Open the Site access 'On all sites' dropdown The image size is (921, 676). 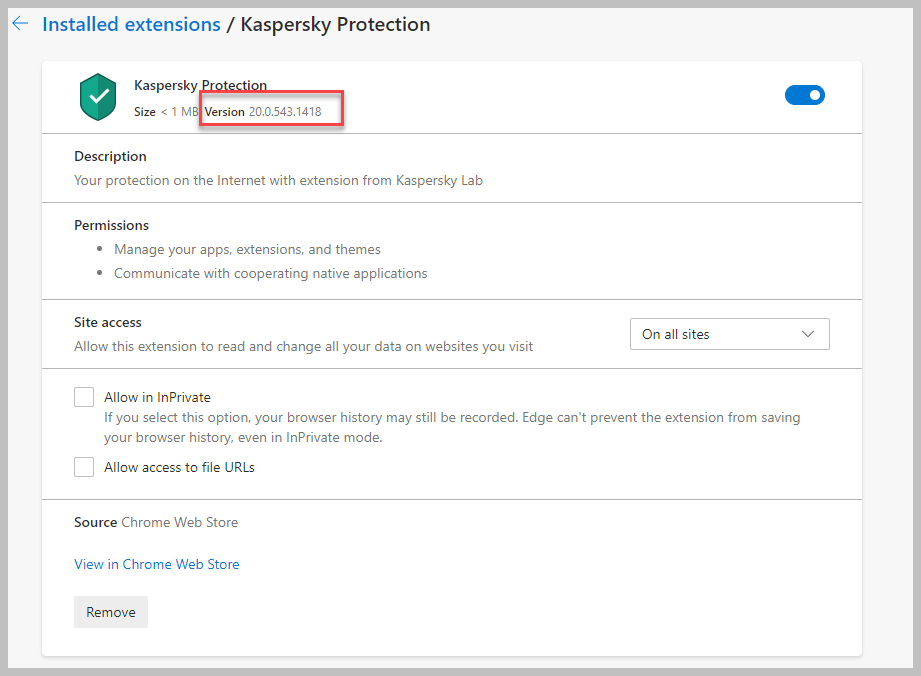[730, 334]
